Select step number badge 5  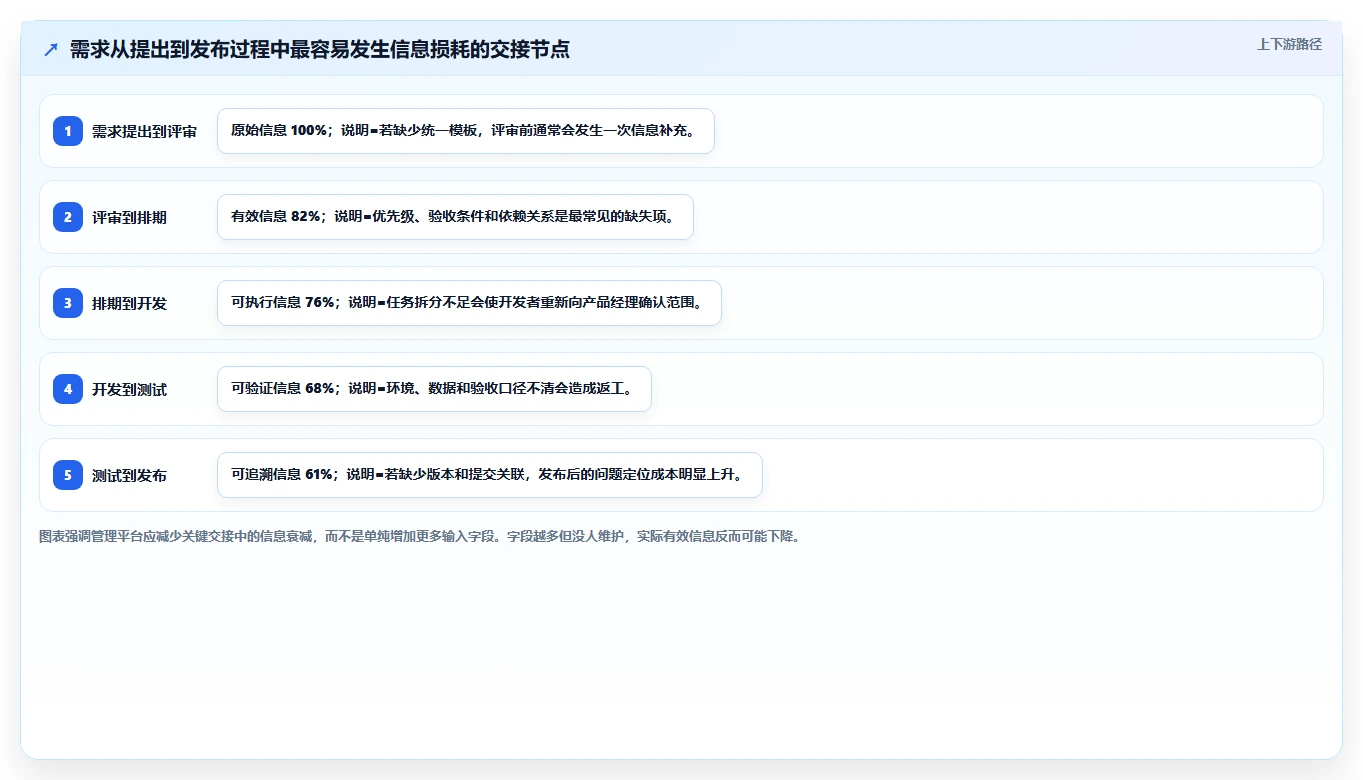(x=68, y=475)
